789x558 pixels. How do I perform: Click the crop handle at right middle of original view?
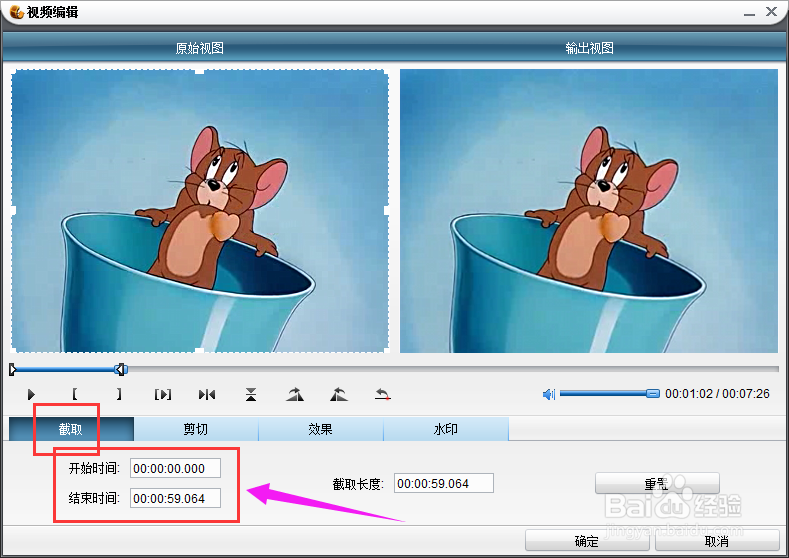[387, 210]
